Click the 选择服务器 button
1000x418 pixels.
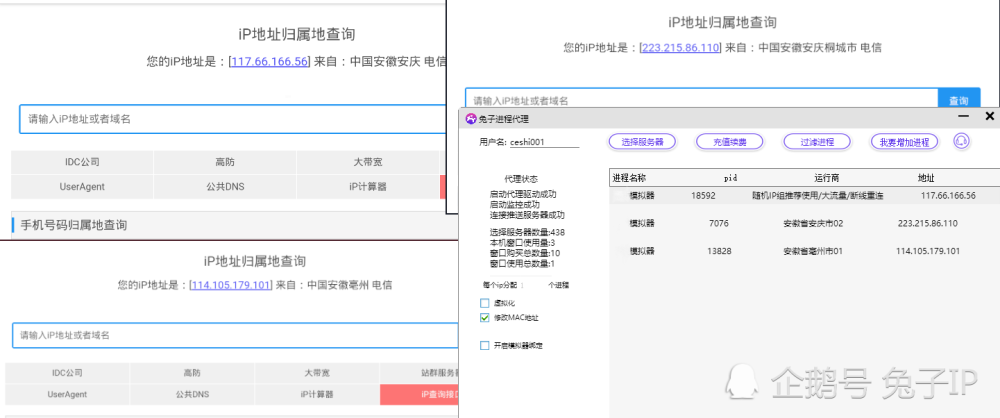coord(642,142)
